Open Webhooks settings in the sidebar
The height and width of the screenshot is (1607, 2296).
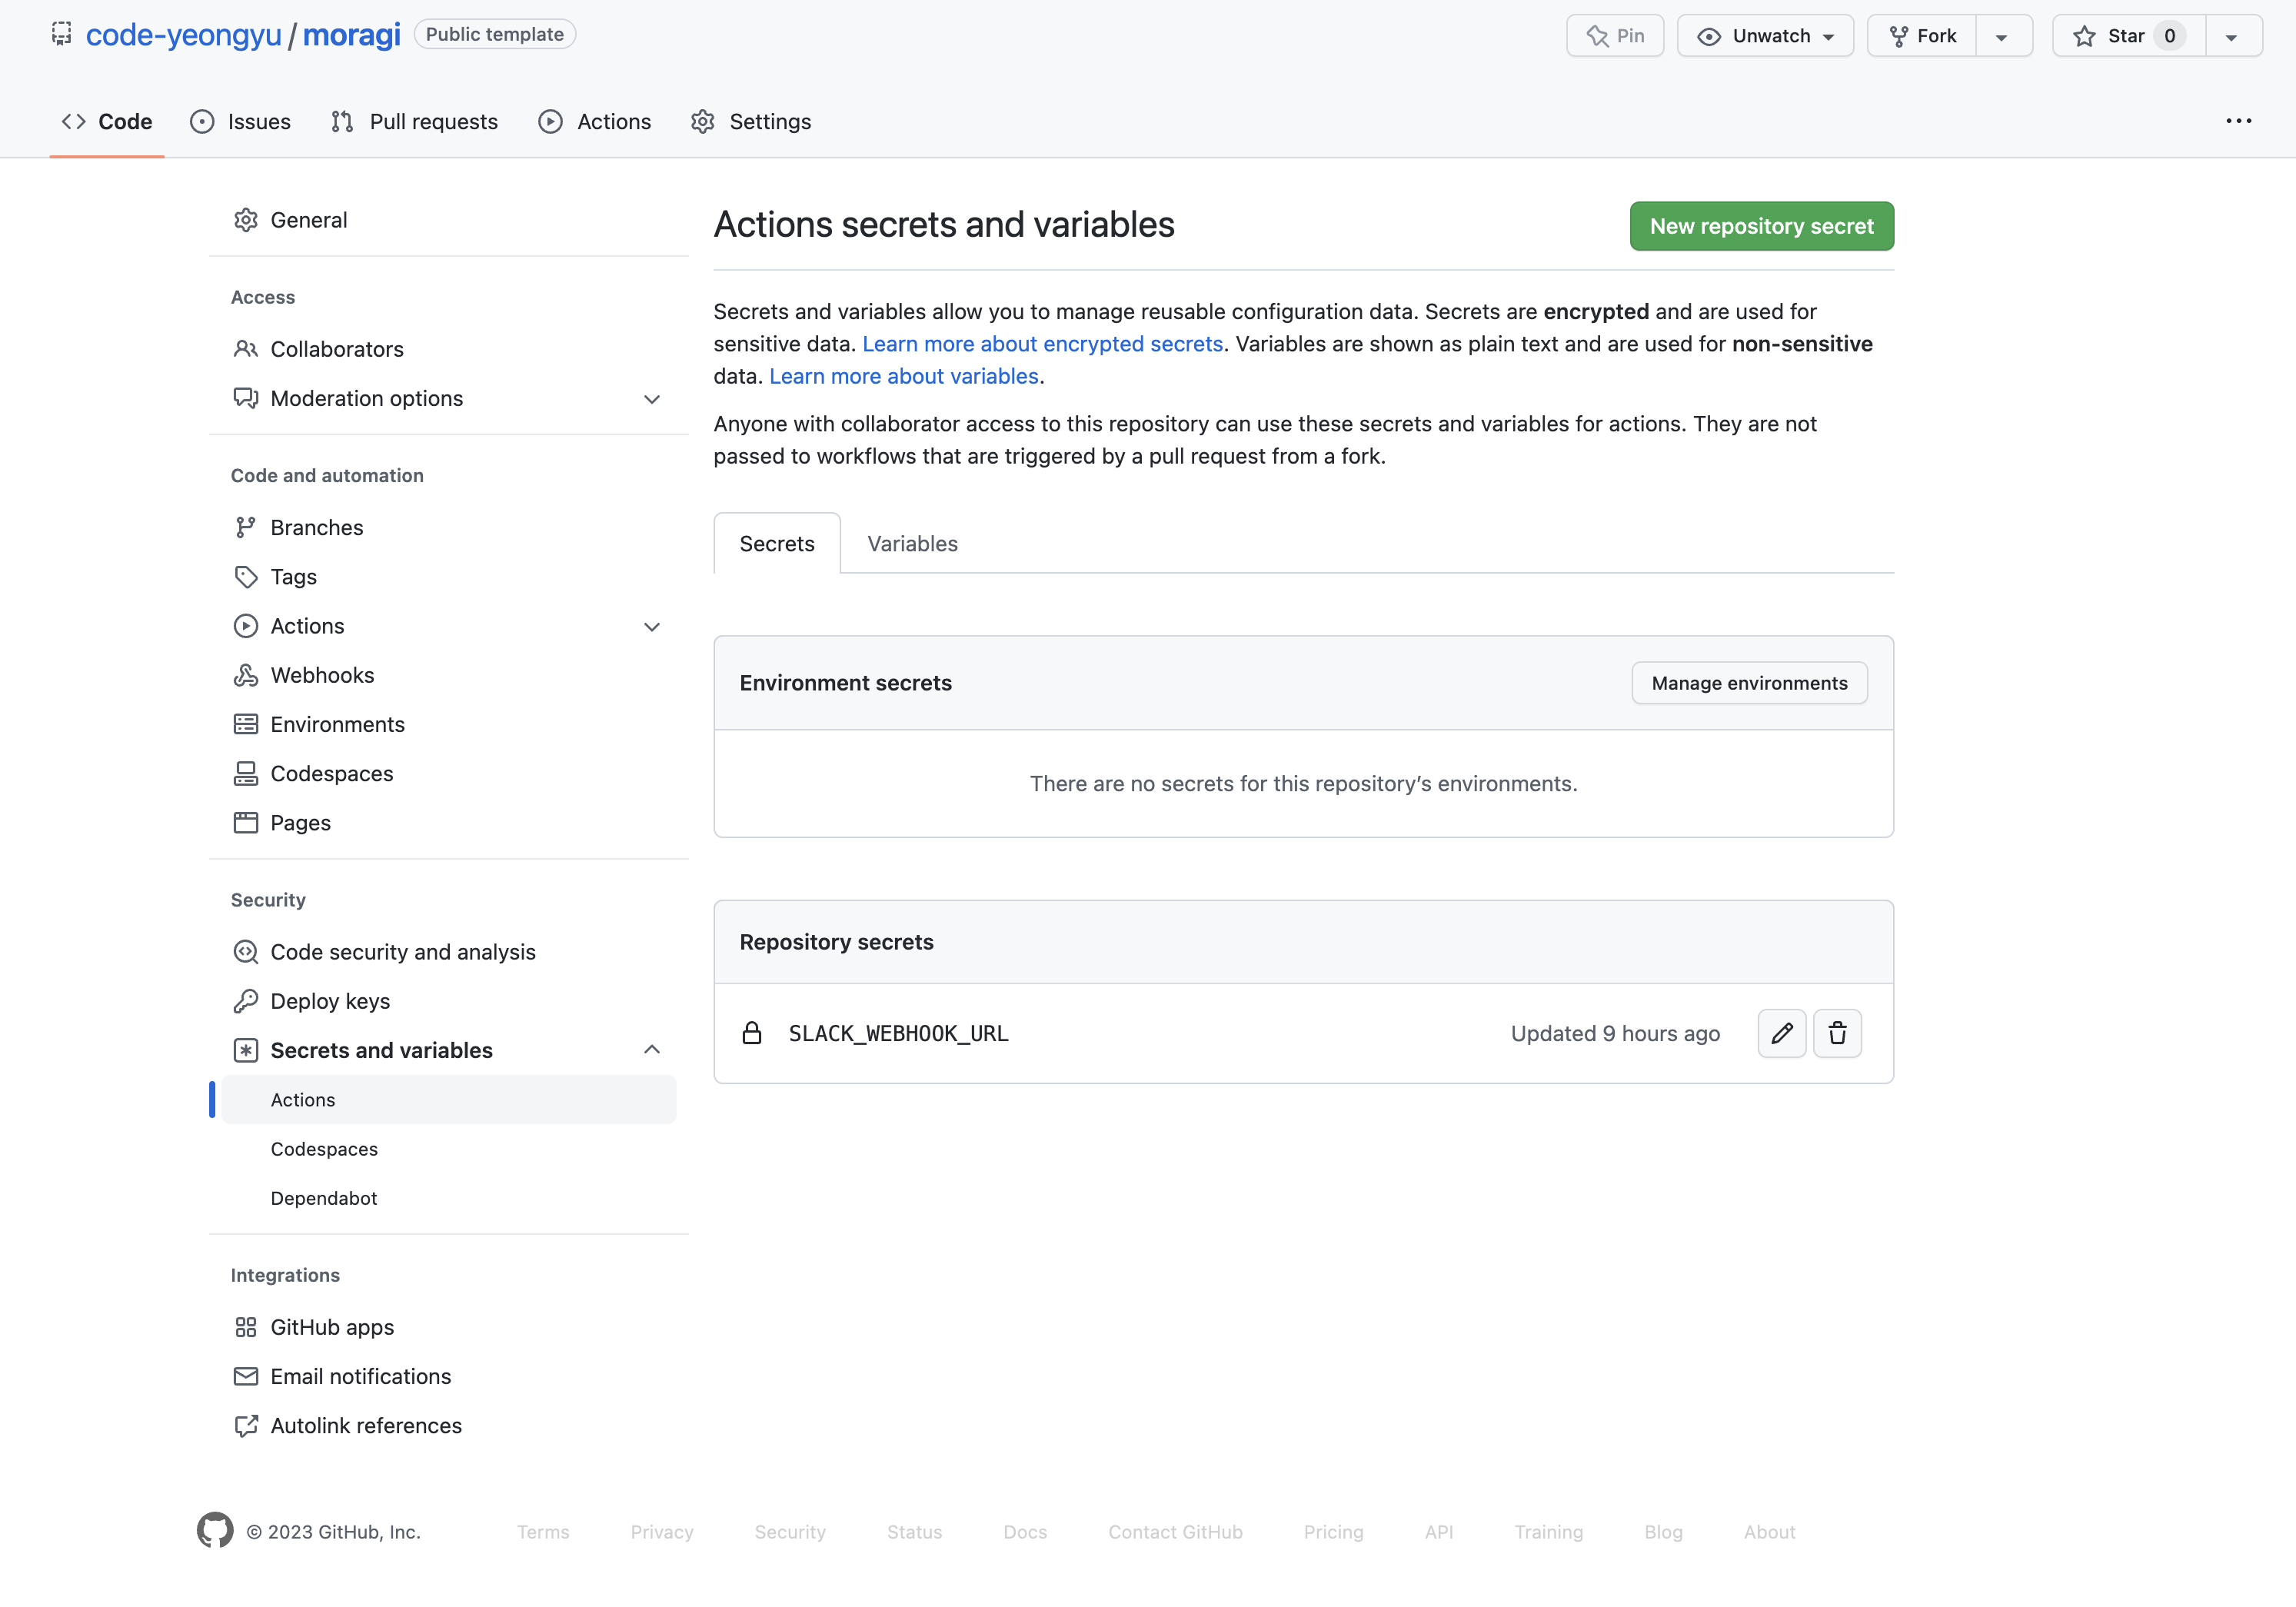pos(322,675)
